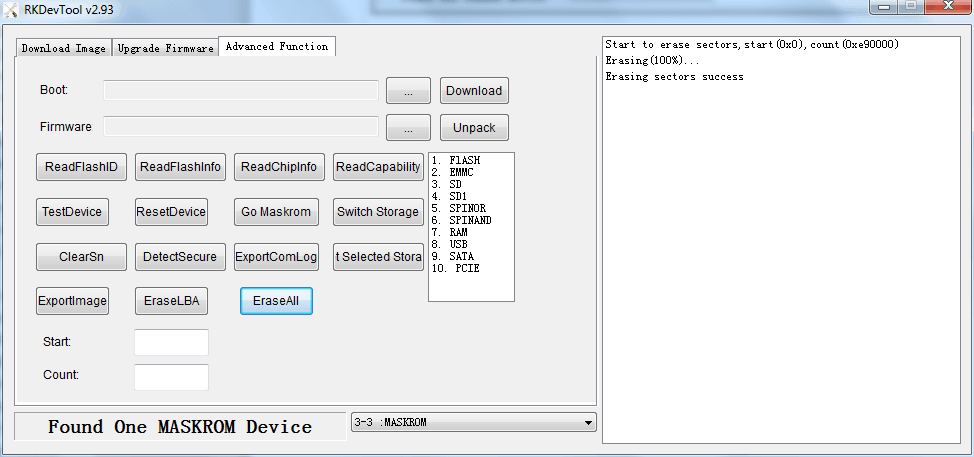Click the Switch Storage button
This screenshot has width=974, height=457.
377,212
